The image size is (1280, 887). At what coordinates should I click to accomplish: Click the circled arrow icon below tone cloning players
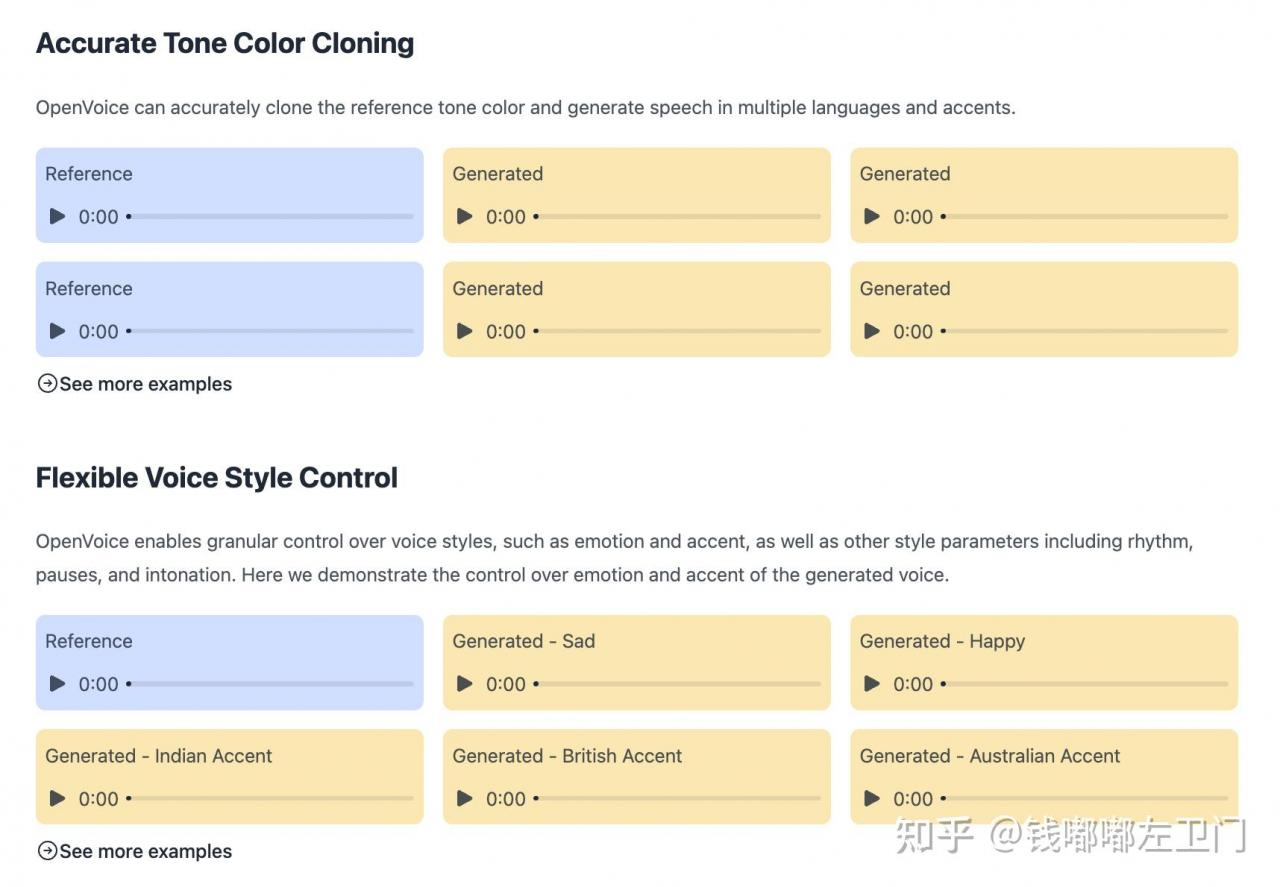[x=47, y=383]
